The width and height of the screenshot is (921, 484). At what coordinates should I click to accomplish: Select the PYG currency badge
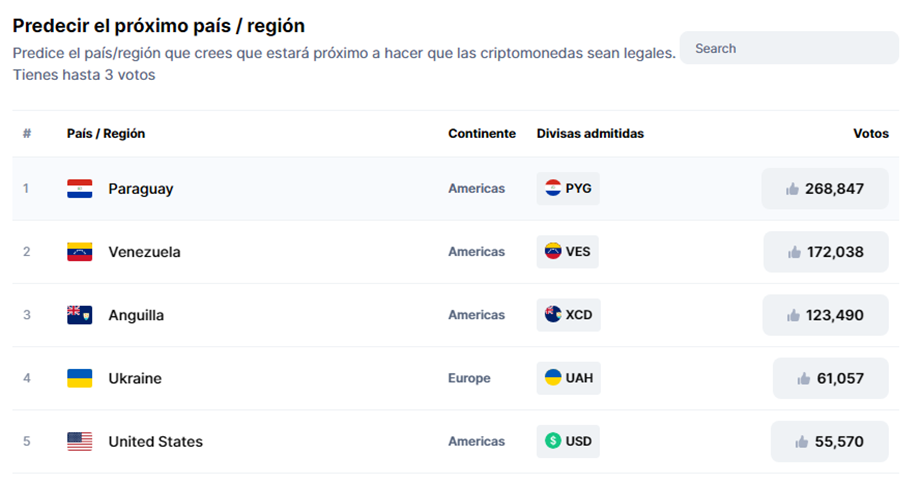[x=568, y=189]
